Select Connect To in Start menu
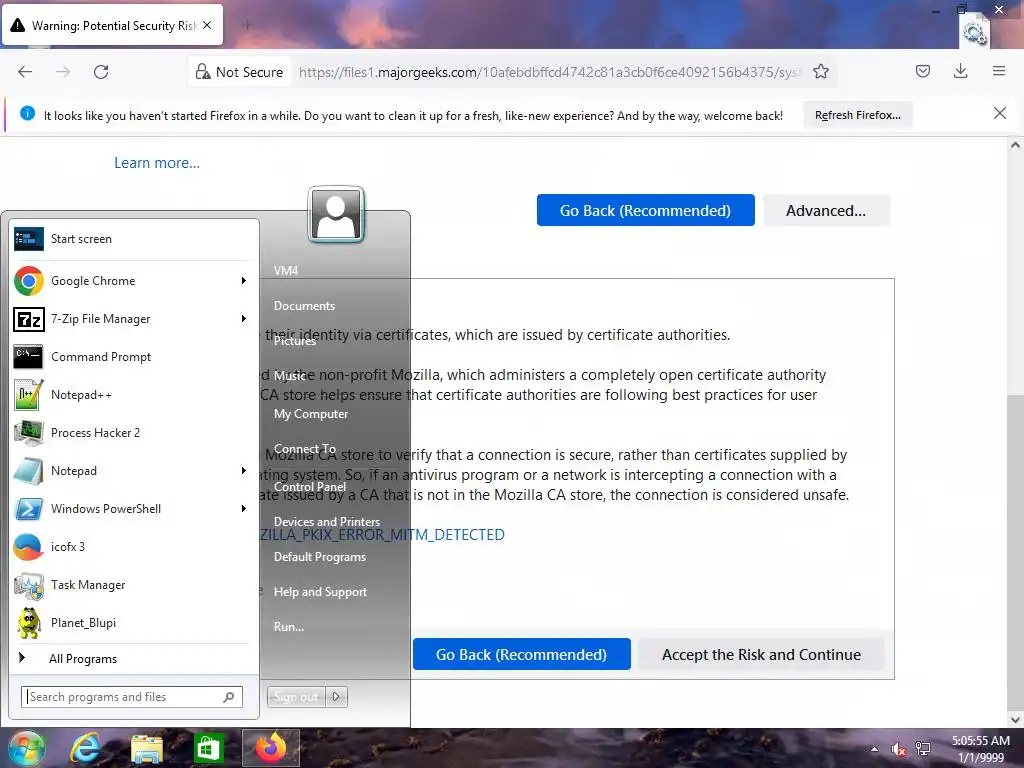The width and height of the screenshot is (1024, 768). click(305, 449)
